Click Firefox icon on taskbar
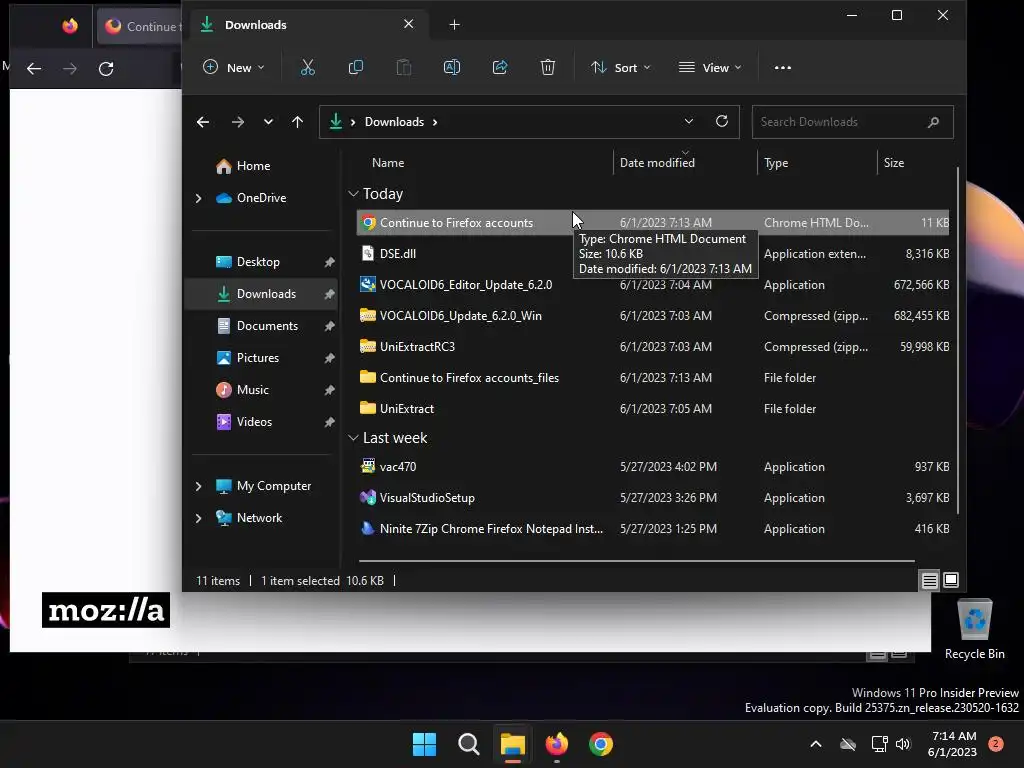The width and height of the screenshot is (1024, 768). tap(556, 744)
